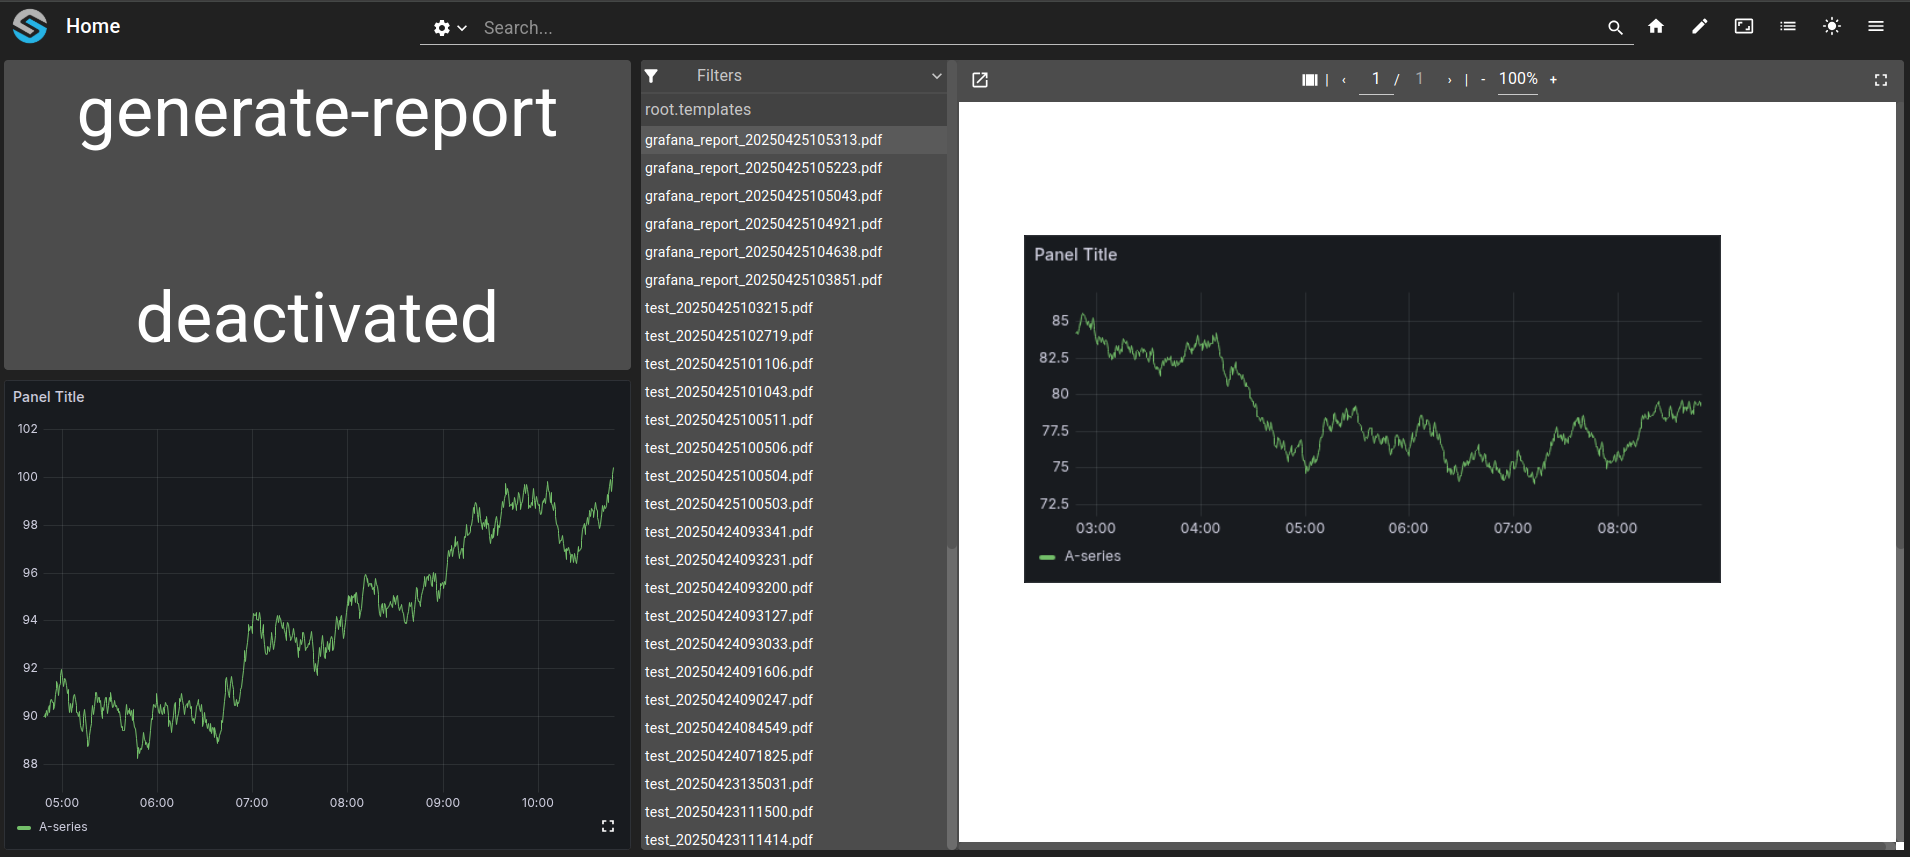Zoom in PDF with plus button
Viewport: 1910px width, 857px height.
1553,80
